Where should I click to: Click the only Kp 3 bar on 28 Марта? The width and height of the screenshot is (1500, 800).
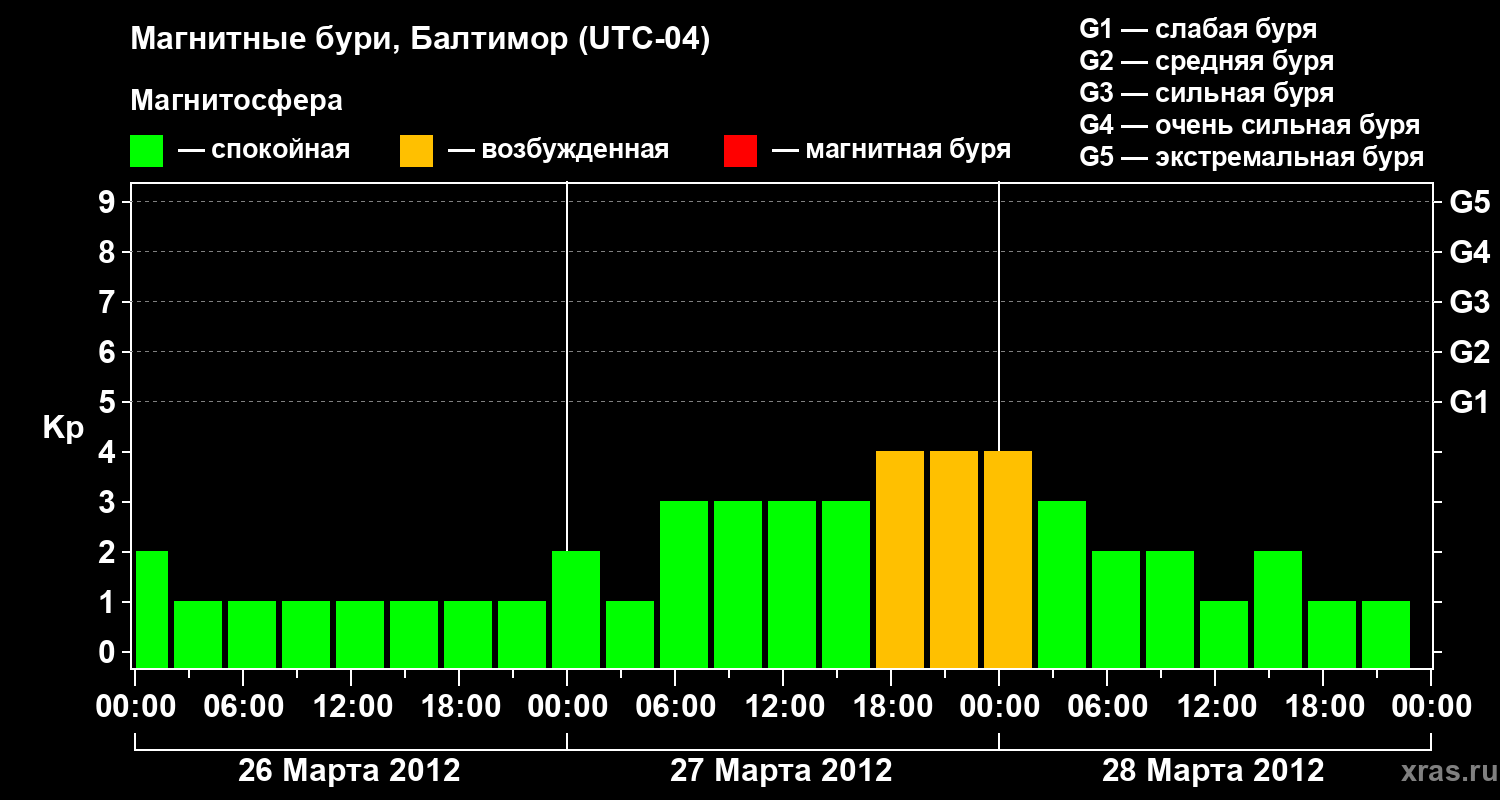click(1062, 584)
